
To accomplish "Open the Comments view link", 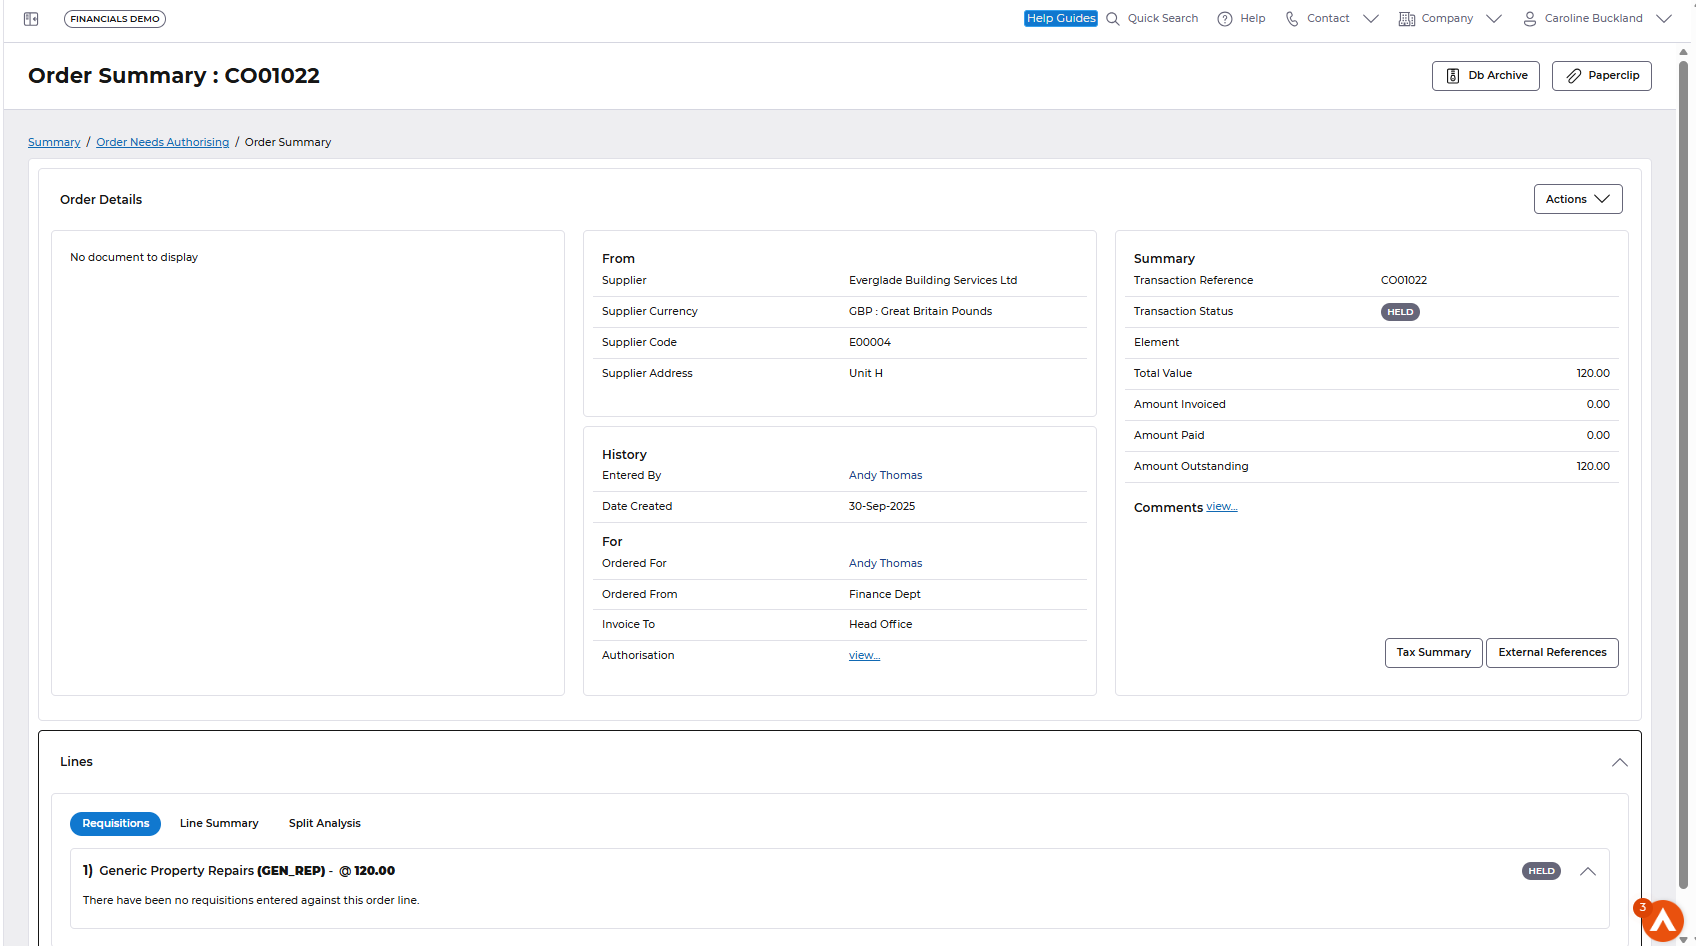I will pyautogui.click(x=1221, y=507).
